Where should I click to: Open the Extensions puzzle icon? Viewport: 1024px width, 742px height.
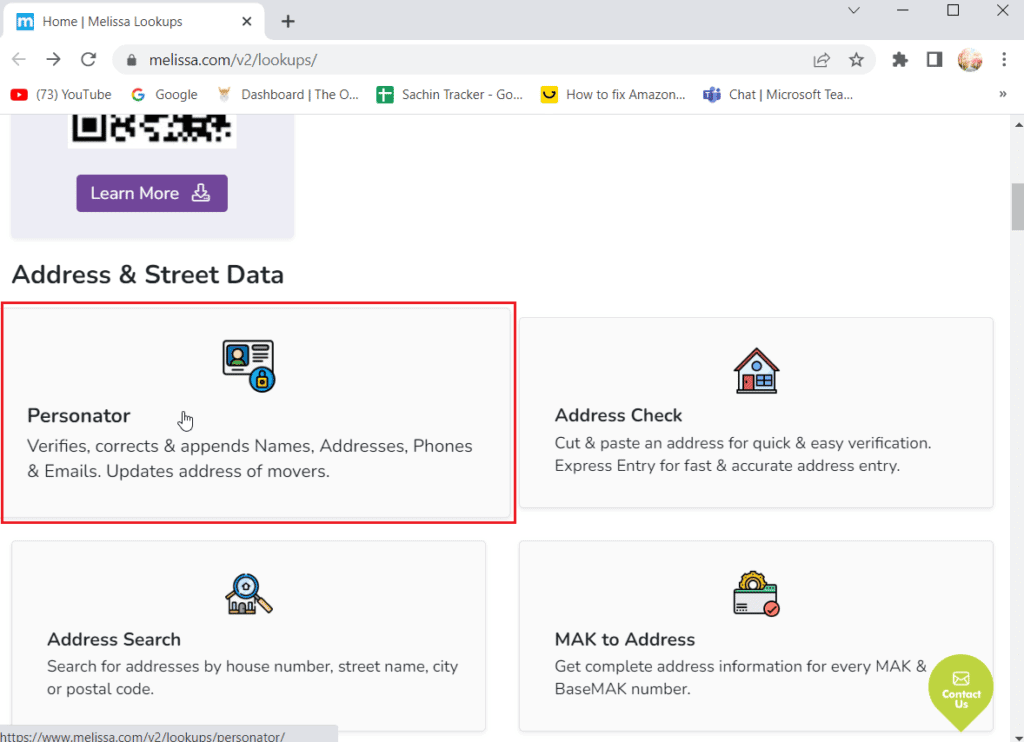(900, 60)
